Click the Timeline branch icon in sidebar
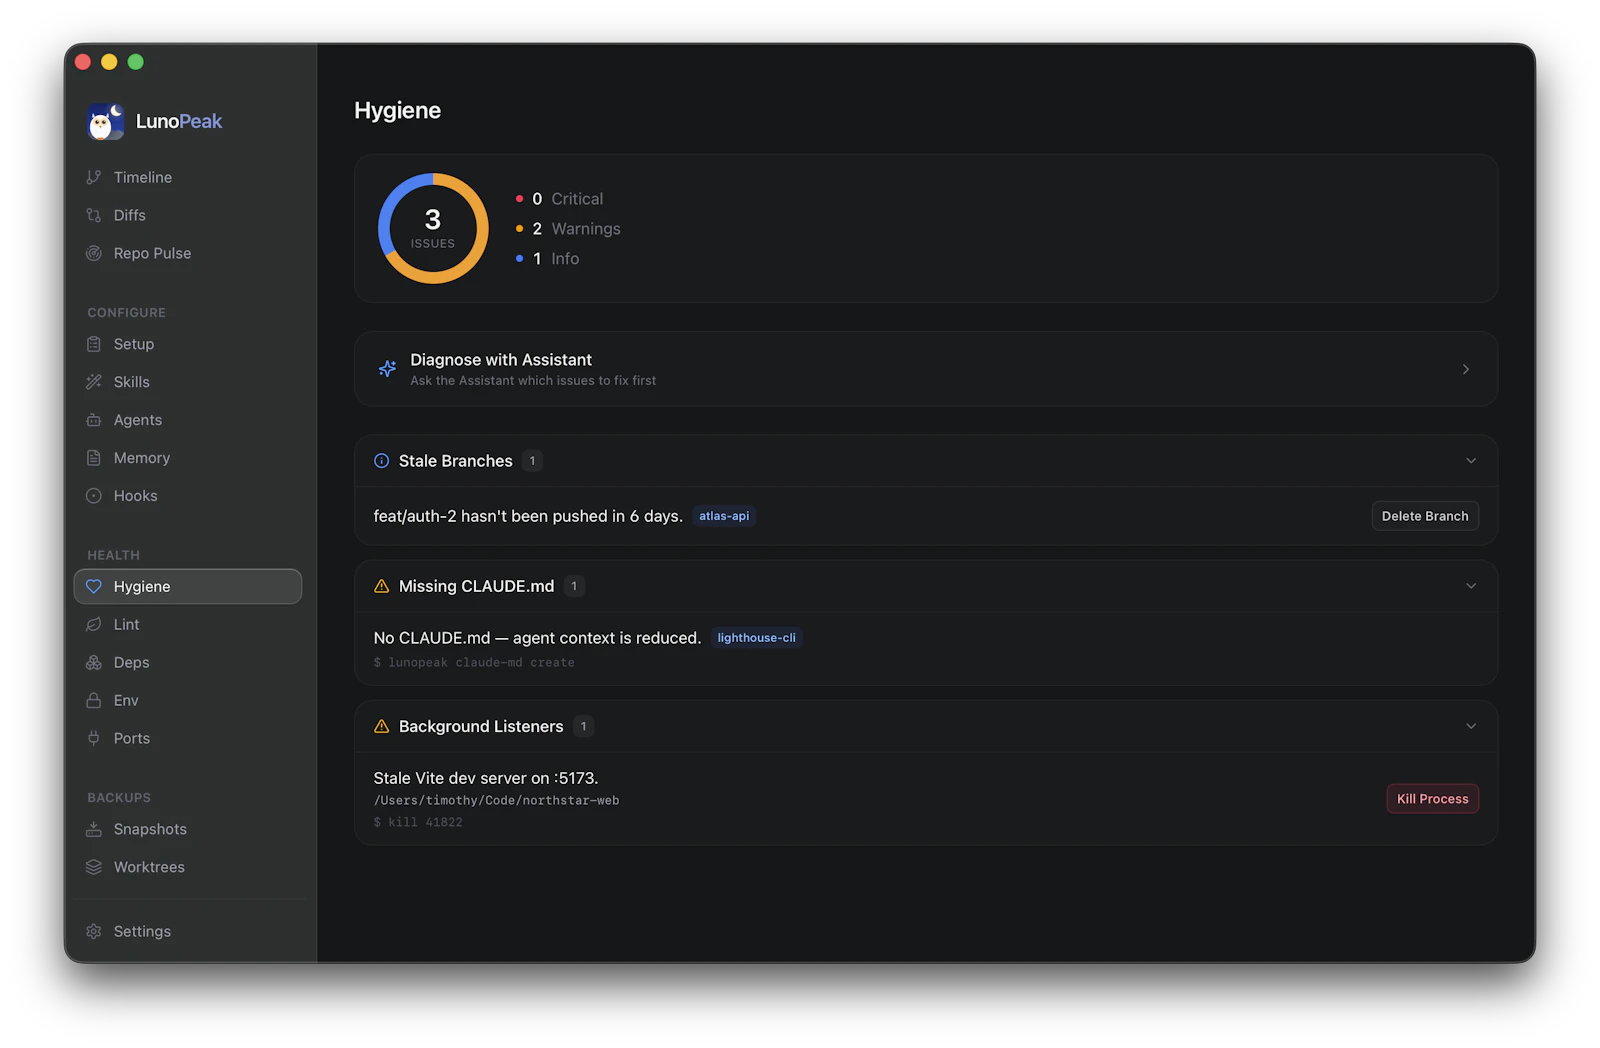The image size is (1600, 1048). 94,177
